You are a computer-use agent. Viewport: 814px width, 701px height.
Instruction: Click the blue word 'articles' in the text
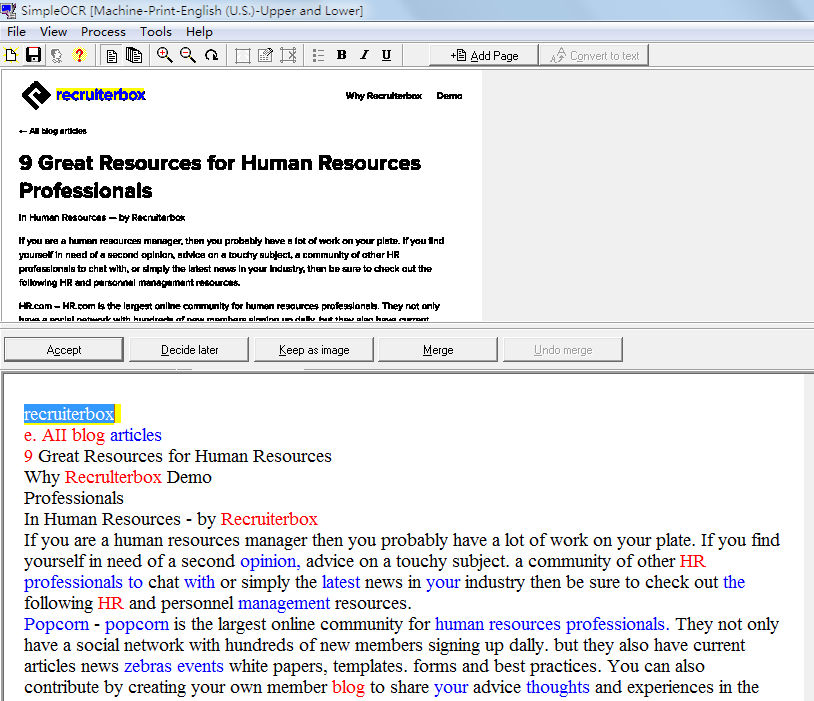pyautogui.click(x=135, y=435)
